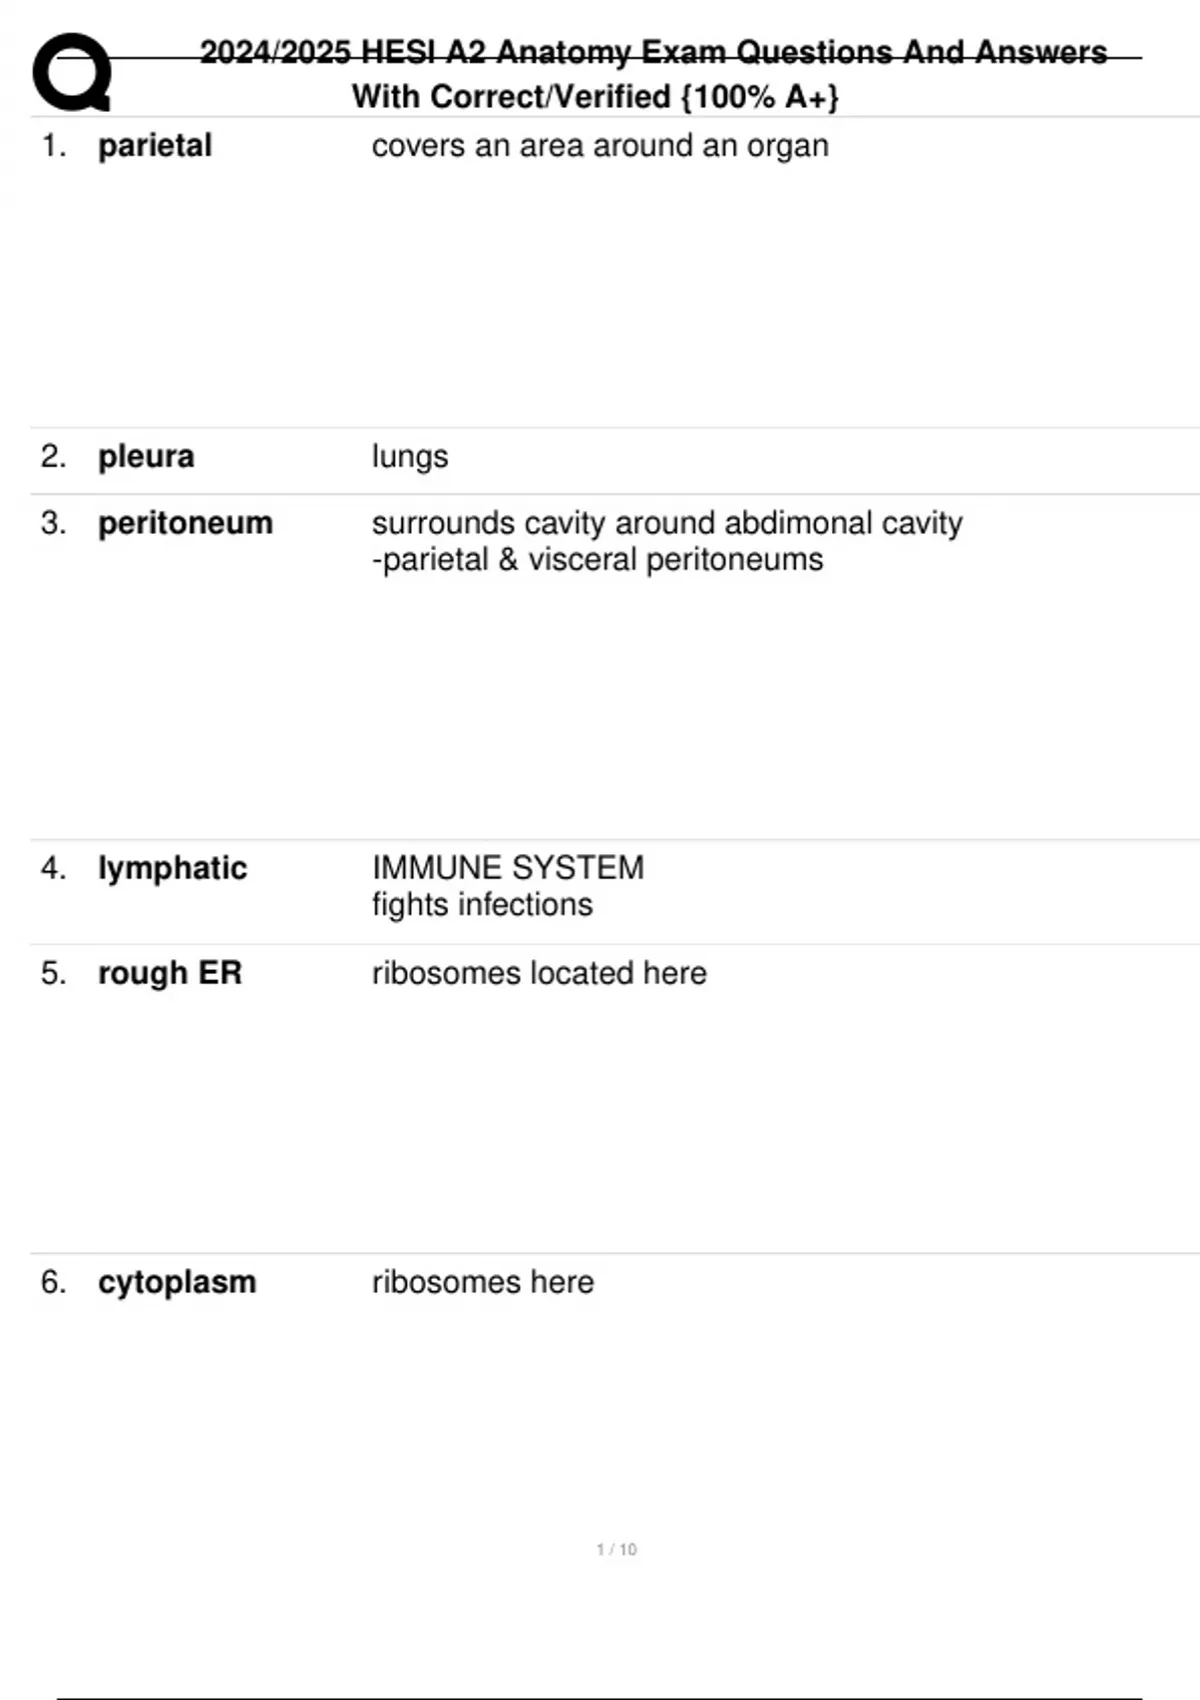Click definition 'covers an area around an organ'

coord(600,146)
